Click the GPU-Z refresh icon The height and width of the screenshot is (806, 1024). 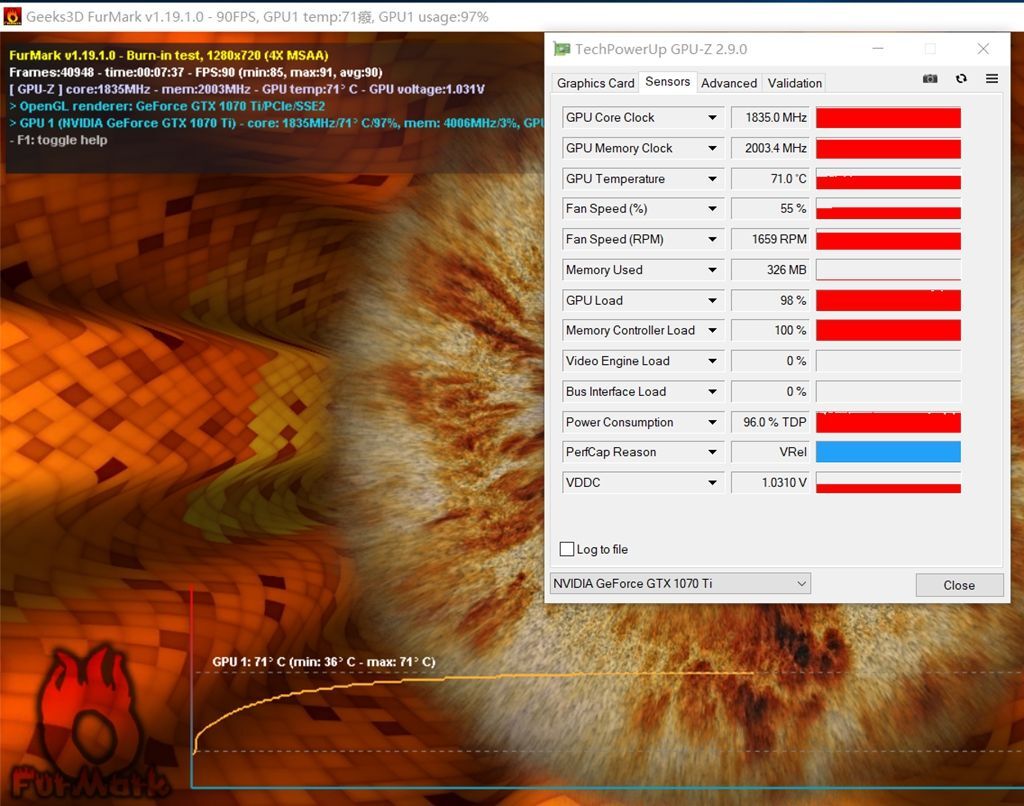point(961,79)
